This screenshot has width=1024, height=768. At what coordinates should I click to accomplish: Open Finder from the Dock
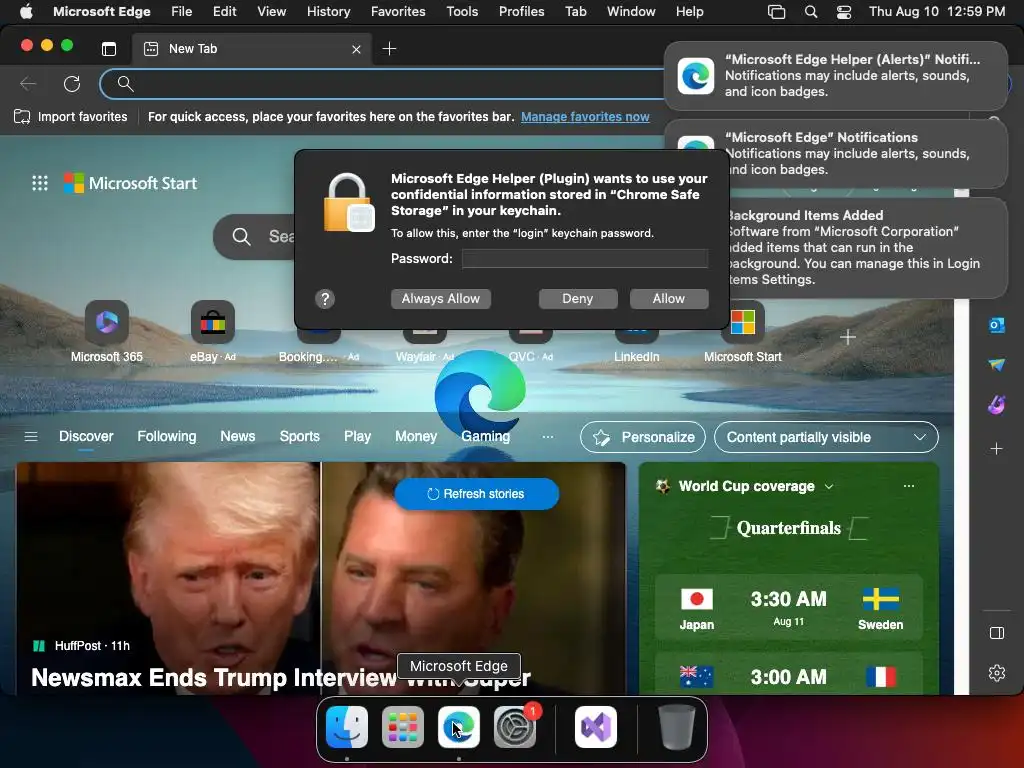pos(347,727)
